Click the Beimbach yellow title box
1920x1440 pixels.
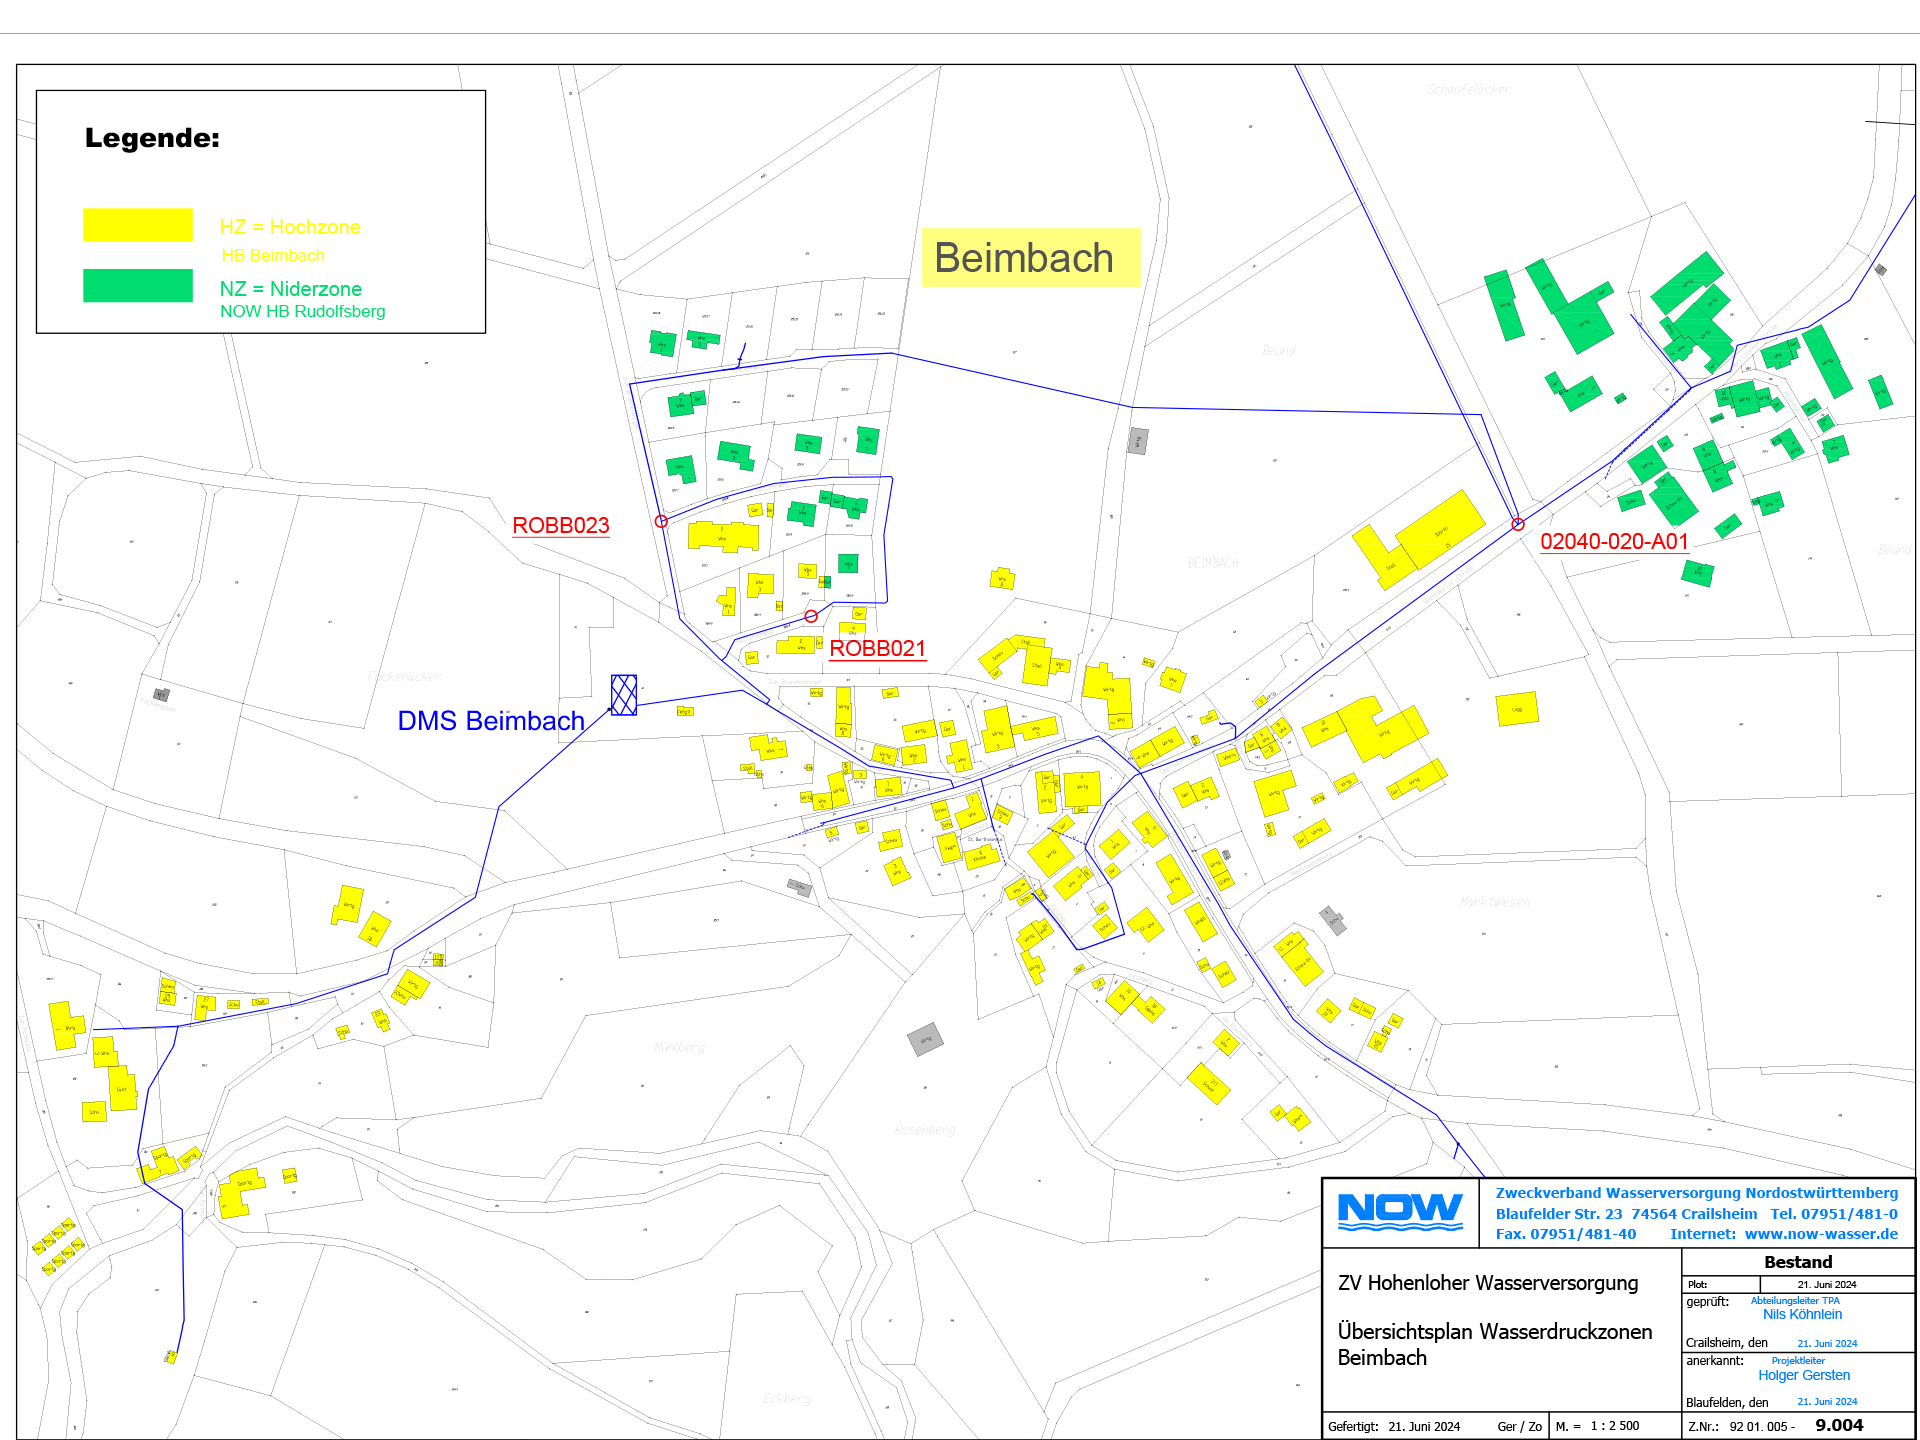point(1030,258)
